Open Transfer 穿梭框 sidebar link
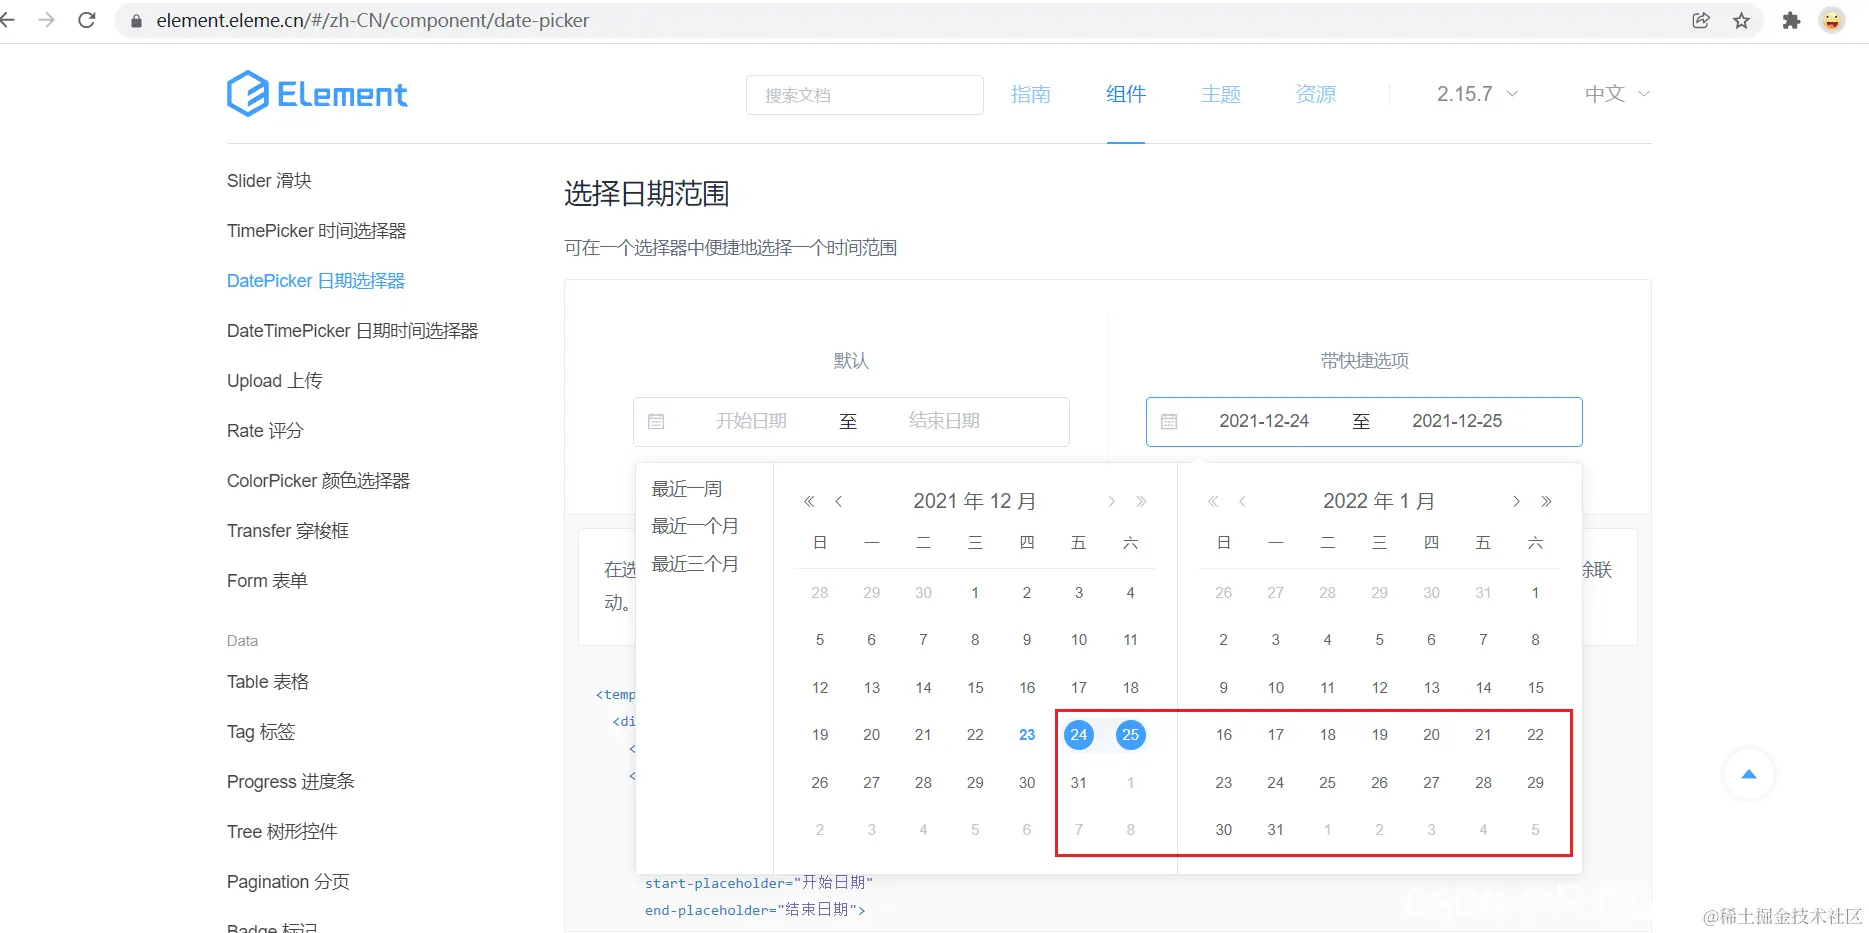 [x=288, y=531]
